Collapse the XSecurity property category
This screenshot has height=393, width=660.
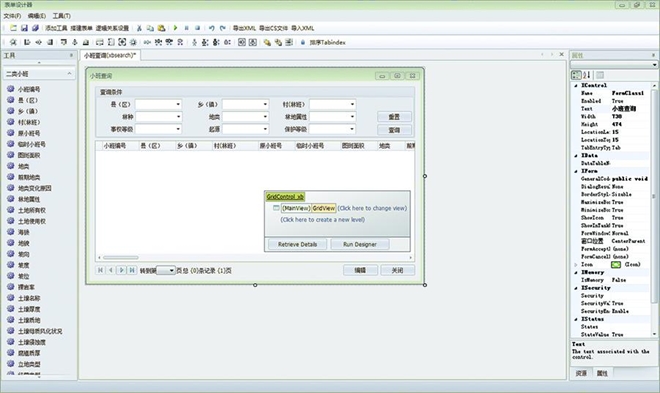pyautogui.click(x=576, y=288)
